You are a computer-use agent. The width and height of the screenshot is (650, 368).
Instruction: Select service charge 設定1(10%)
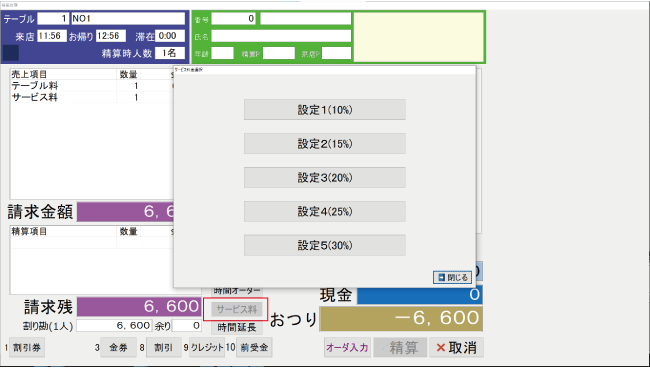tap(325, 110)
